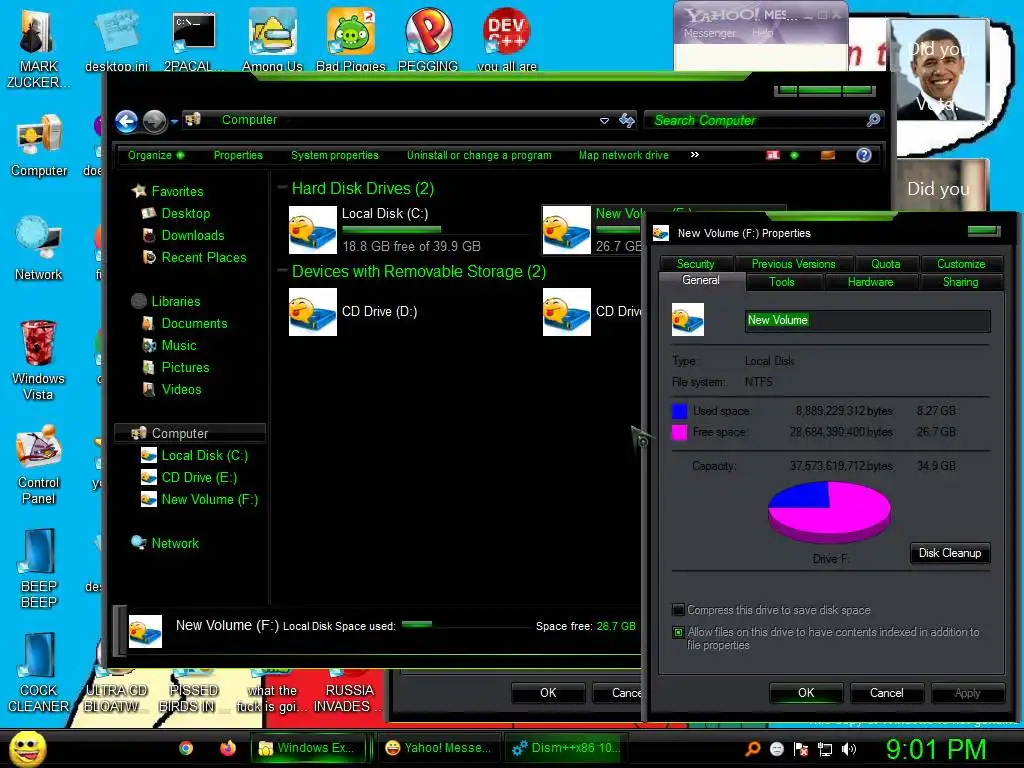
Task: Click the Search Computer field
Action: (755, 120)
